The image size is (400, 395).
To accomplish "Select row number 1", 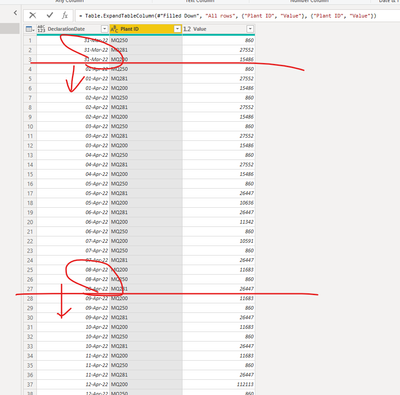I will (x=30, y=40).
